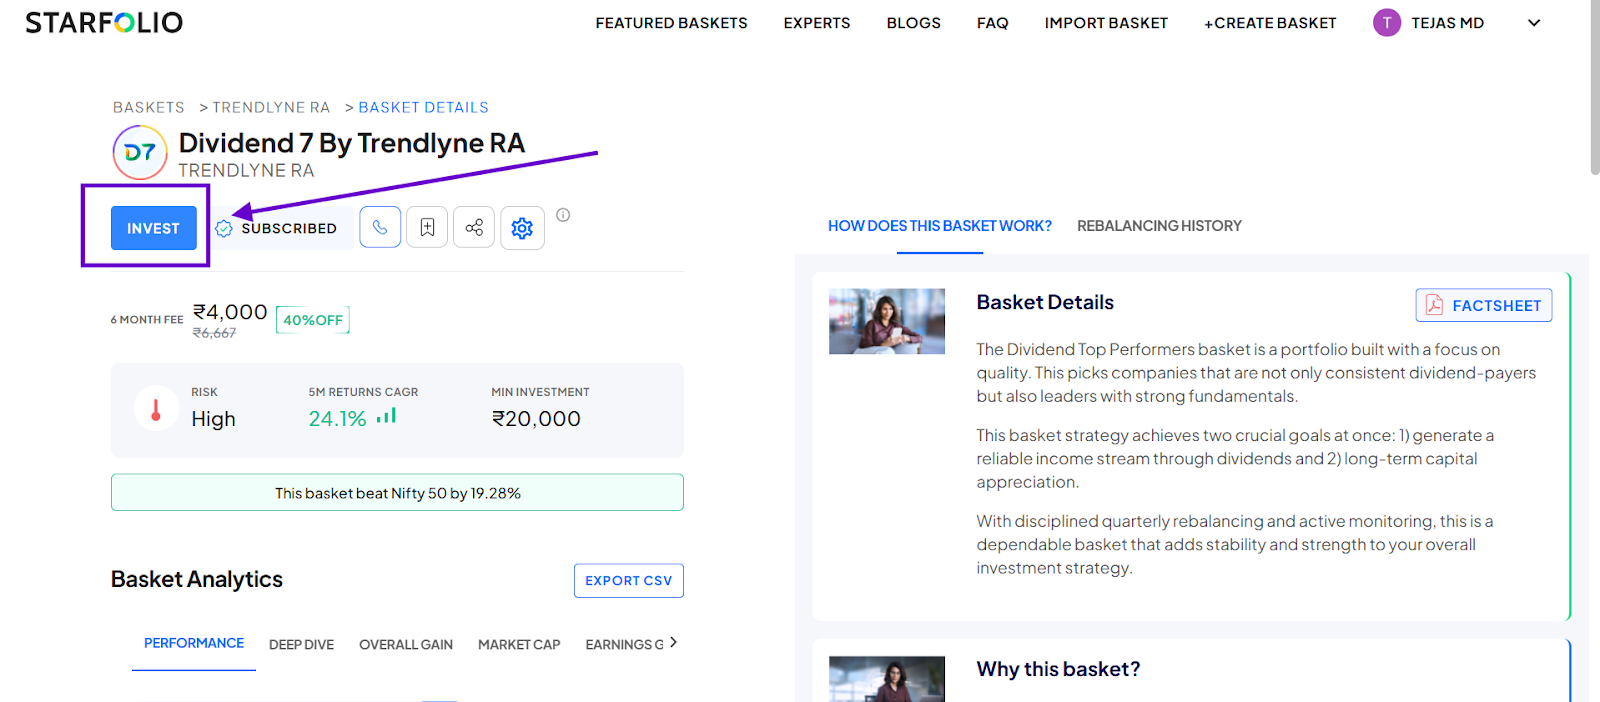Download the Factsheet PDF
The height and width of the screenshot is (702, 1600).
tap(1484, 305)
